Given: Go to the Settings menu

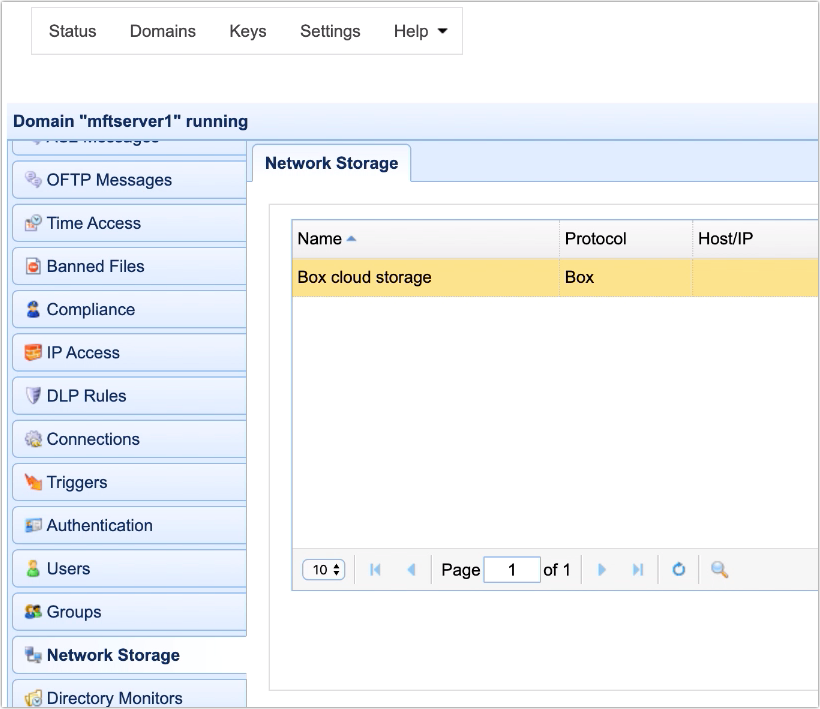Looking at the screenshot, I should [330, 31].
